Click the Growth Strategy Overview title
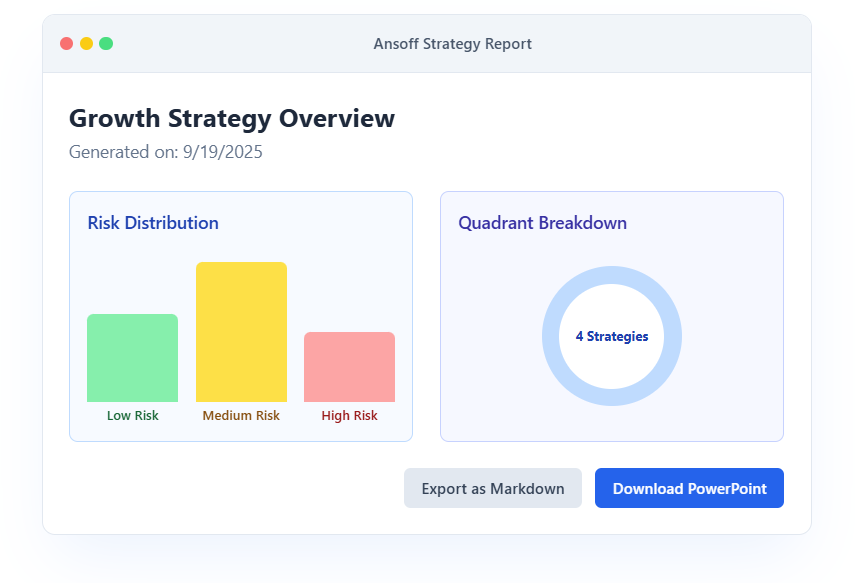This screenshot has width=855, height=583. 232,118
